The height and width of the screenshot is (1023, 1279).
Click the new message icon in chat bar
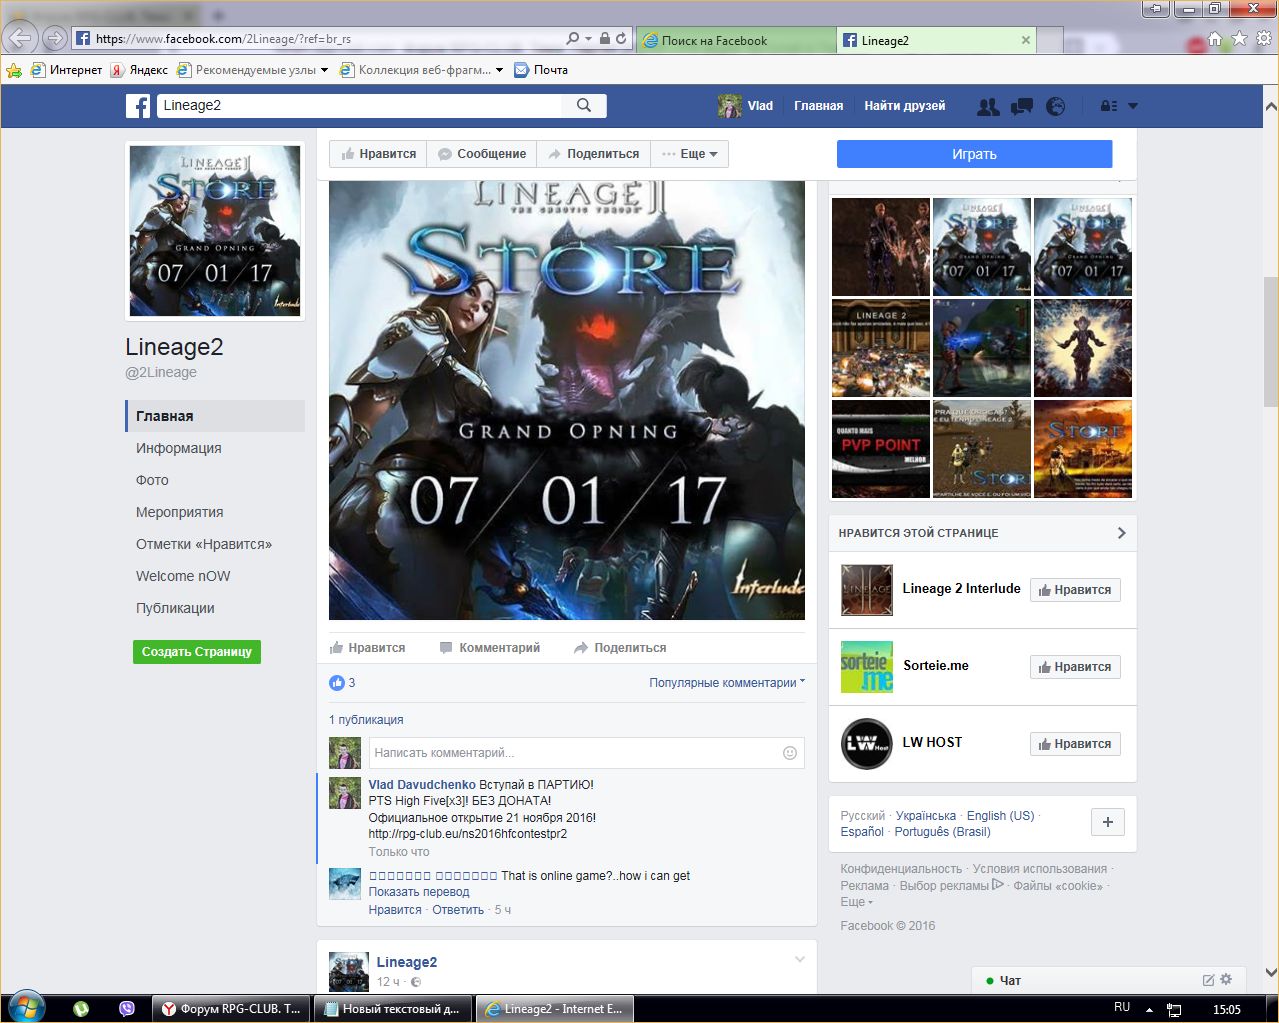coord(1208,980)
